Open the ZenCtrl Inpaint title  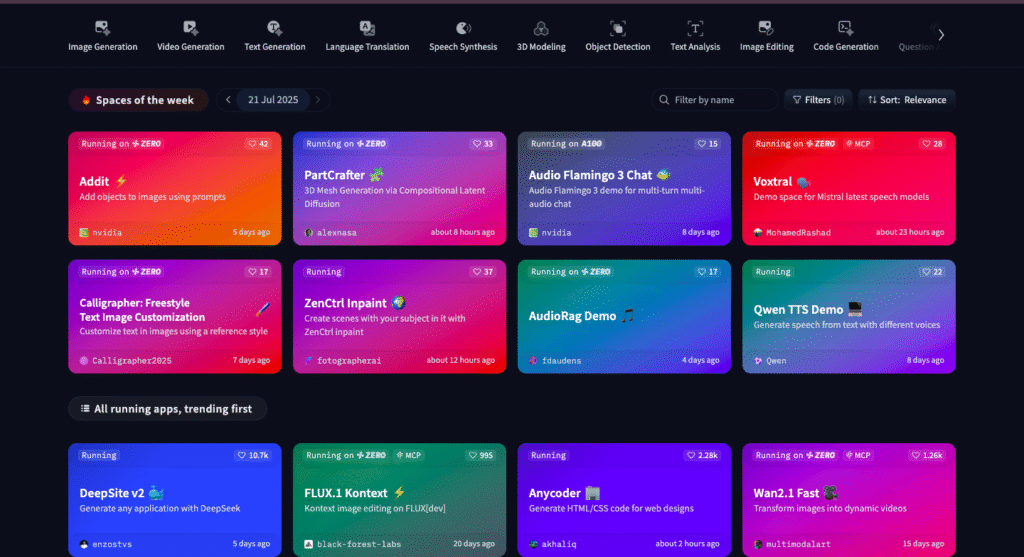pyautogui.click(x=345, y=303)
